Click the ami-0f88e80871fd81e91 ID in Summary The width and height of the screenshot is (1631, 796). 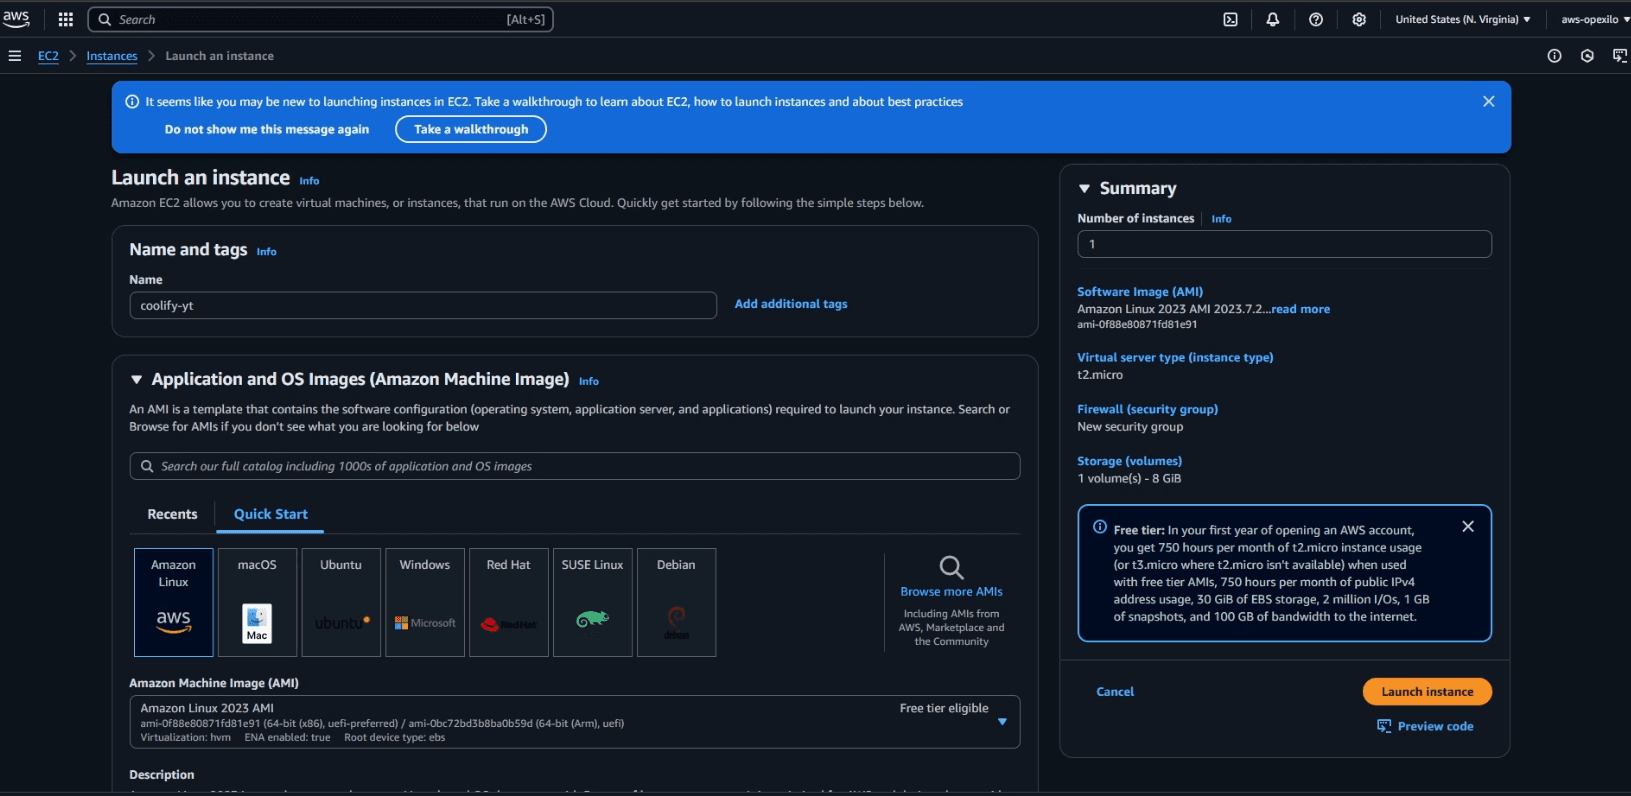click(1137, 324)
